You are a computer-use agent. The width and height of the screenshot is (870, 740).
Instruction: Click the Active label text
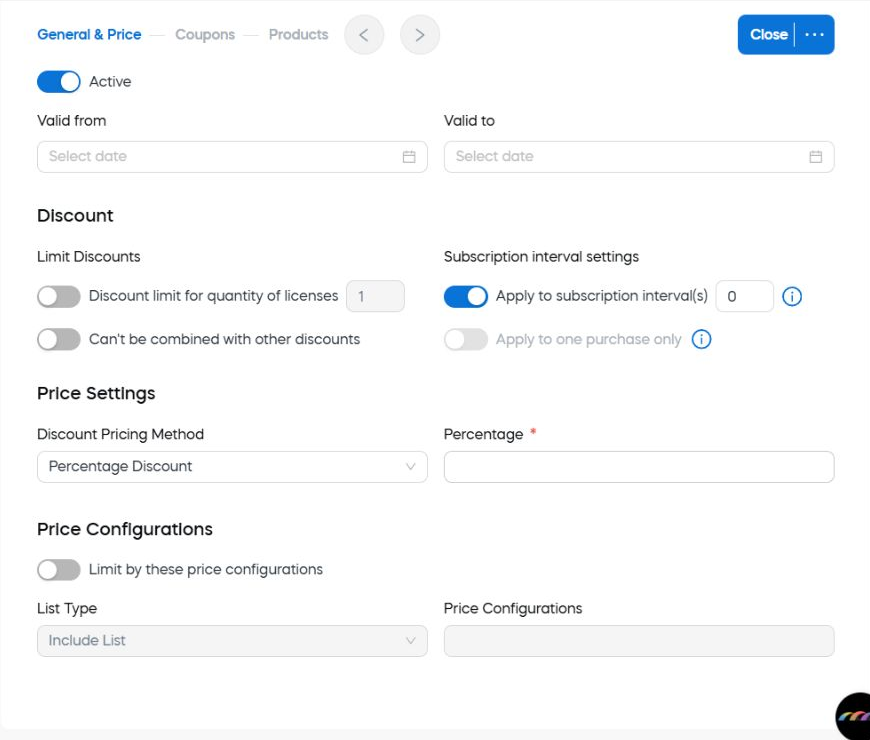coord(110,82)
